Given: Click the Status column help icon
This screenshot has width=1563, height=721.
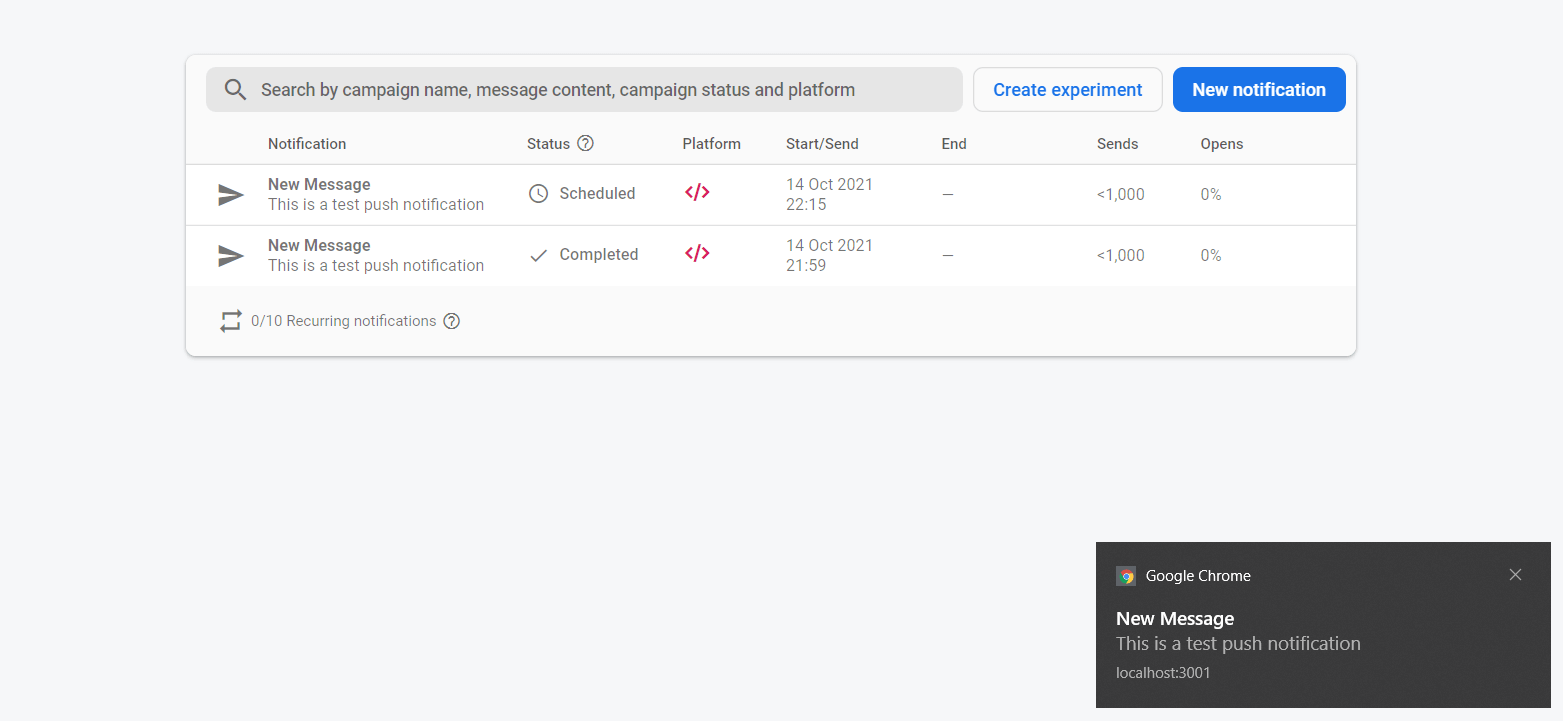Looking at the screenshot, I should coord(586,143).
